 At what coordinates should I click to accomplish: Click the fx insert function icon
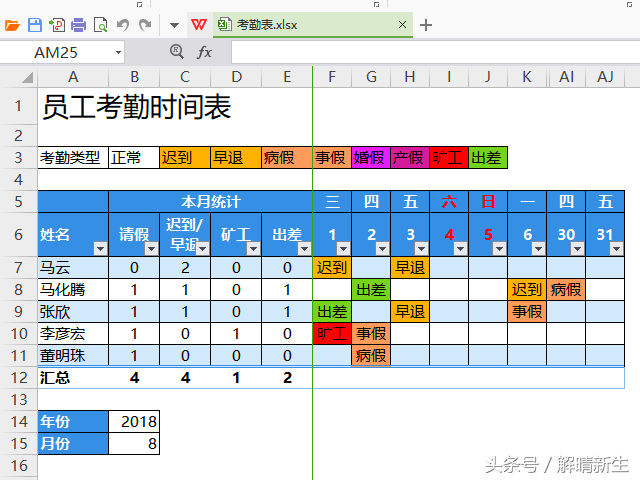[x=204, y=52]
